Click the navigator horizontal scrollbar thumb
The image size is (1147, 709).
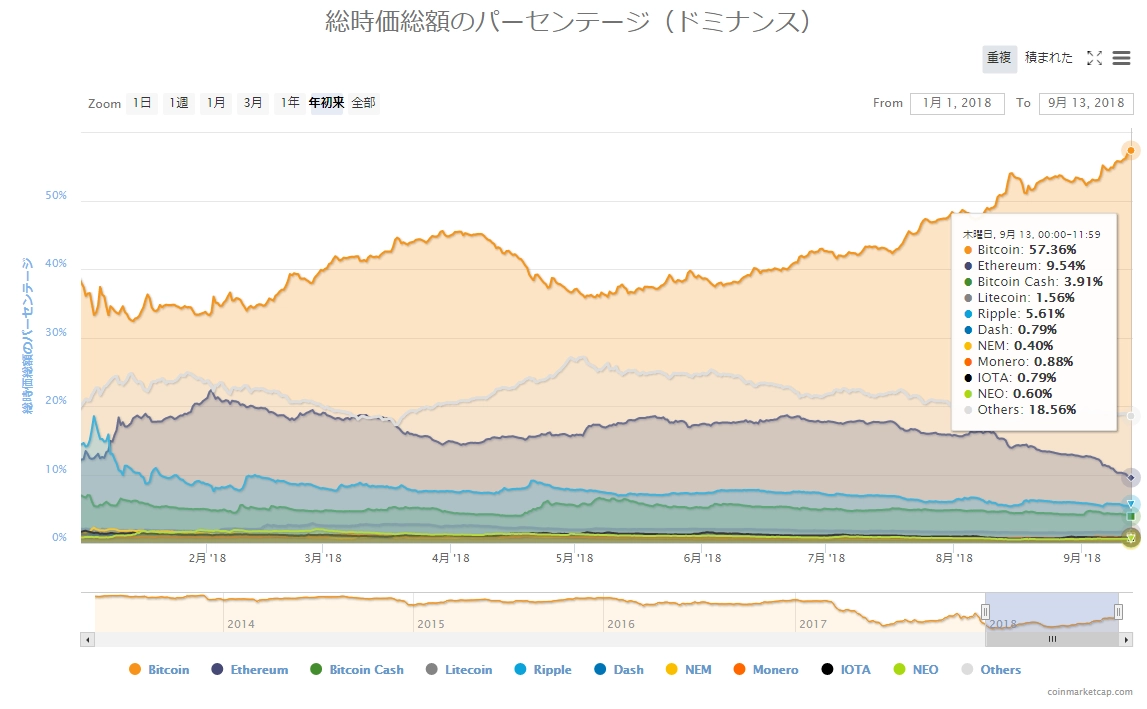(1052, 639)
